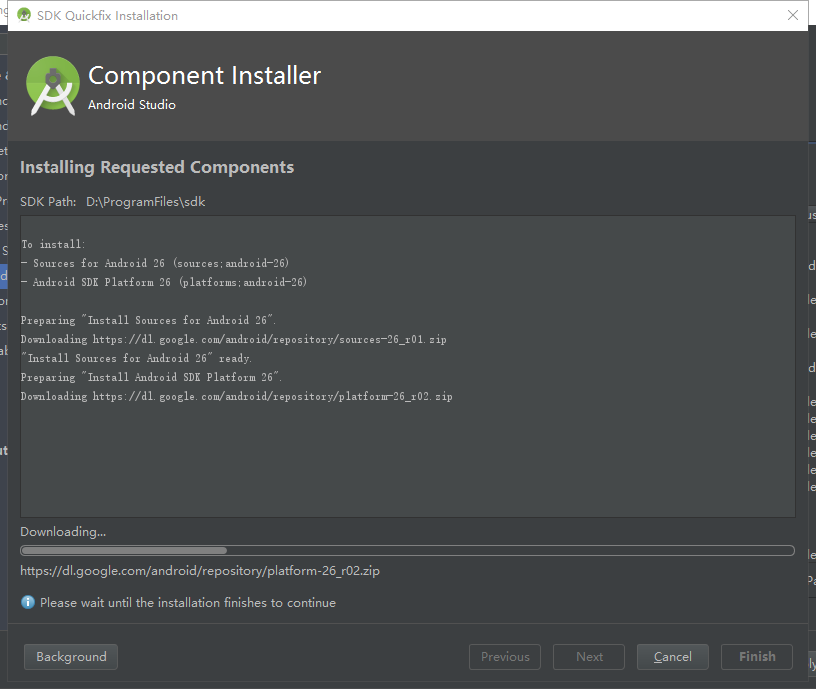This screenshot has height=689, width=816.
Task: Click log line downloading sources-26_r01.zip
Action: click(234, 339)
